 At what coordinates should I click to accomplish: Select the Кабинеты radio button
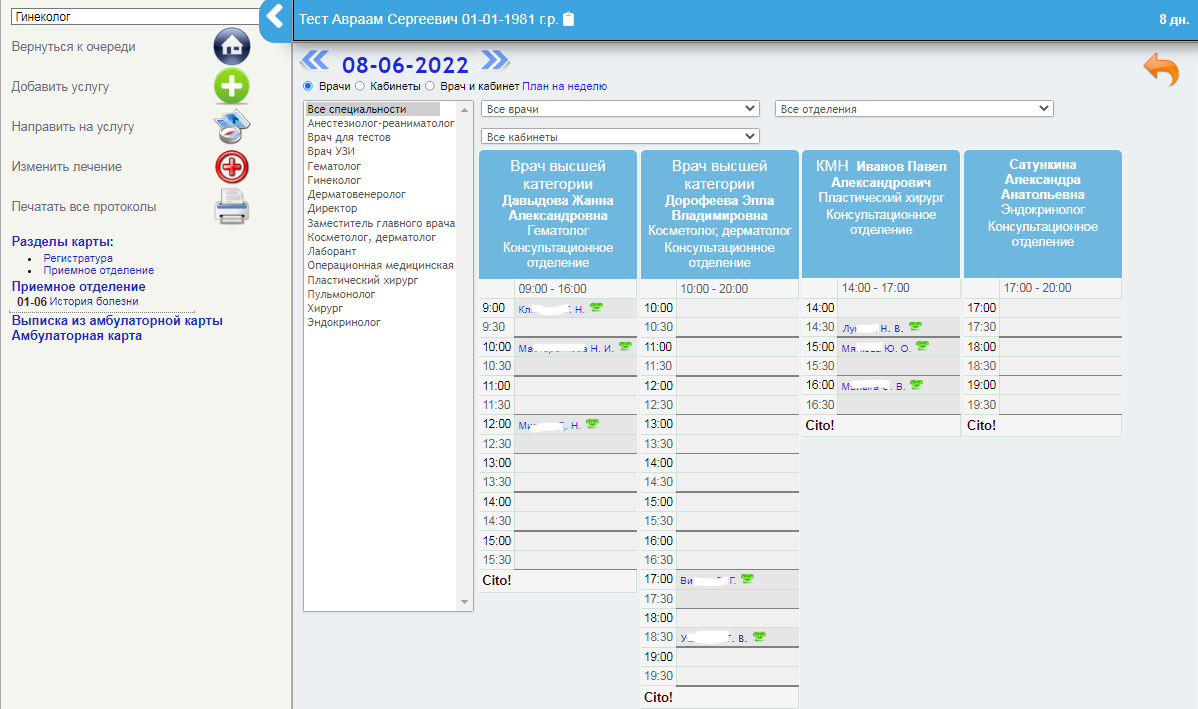click(x=360, y=86)
